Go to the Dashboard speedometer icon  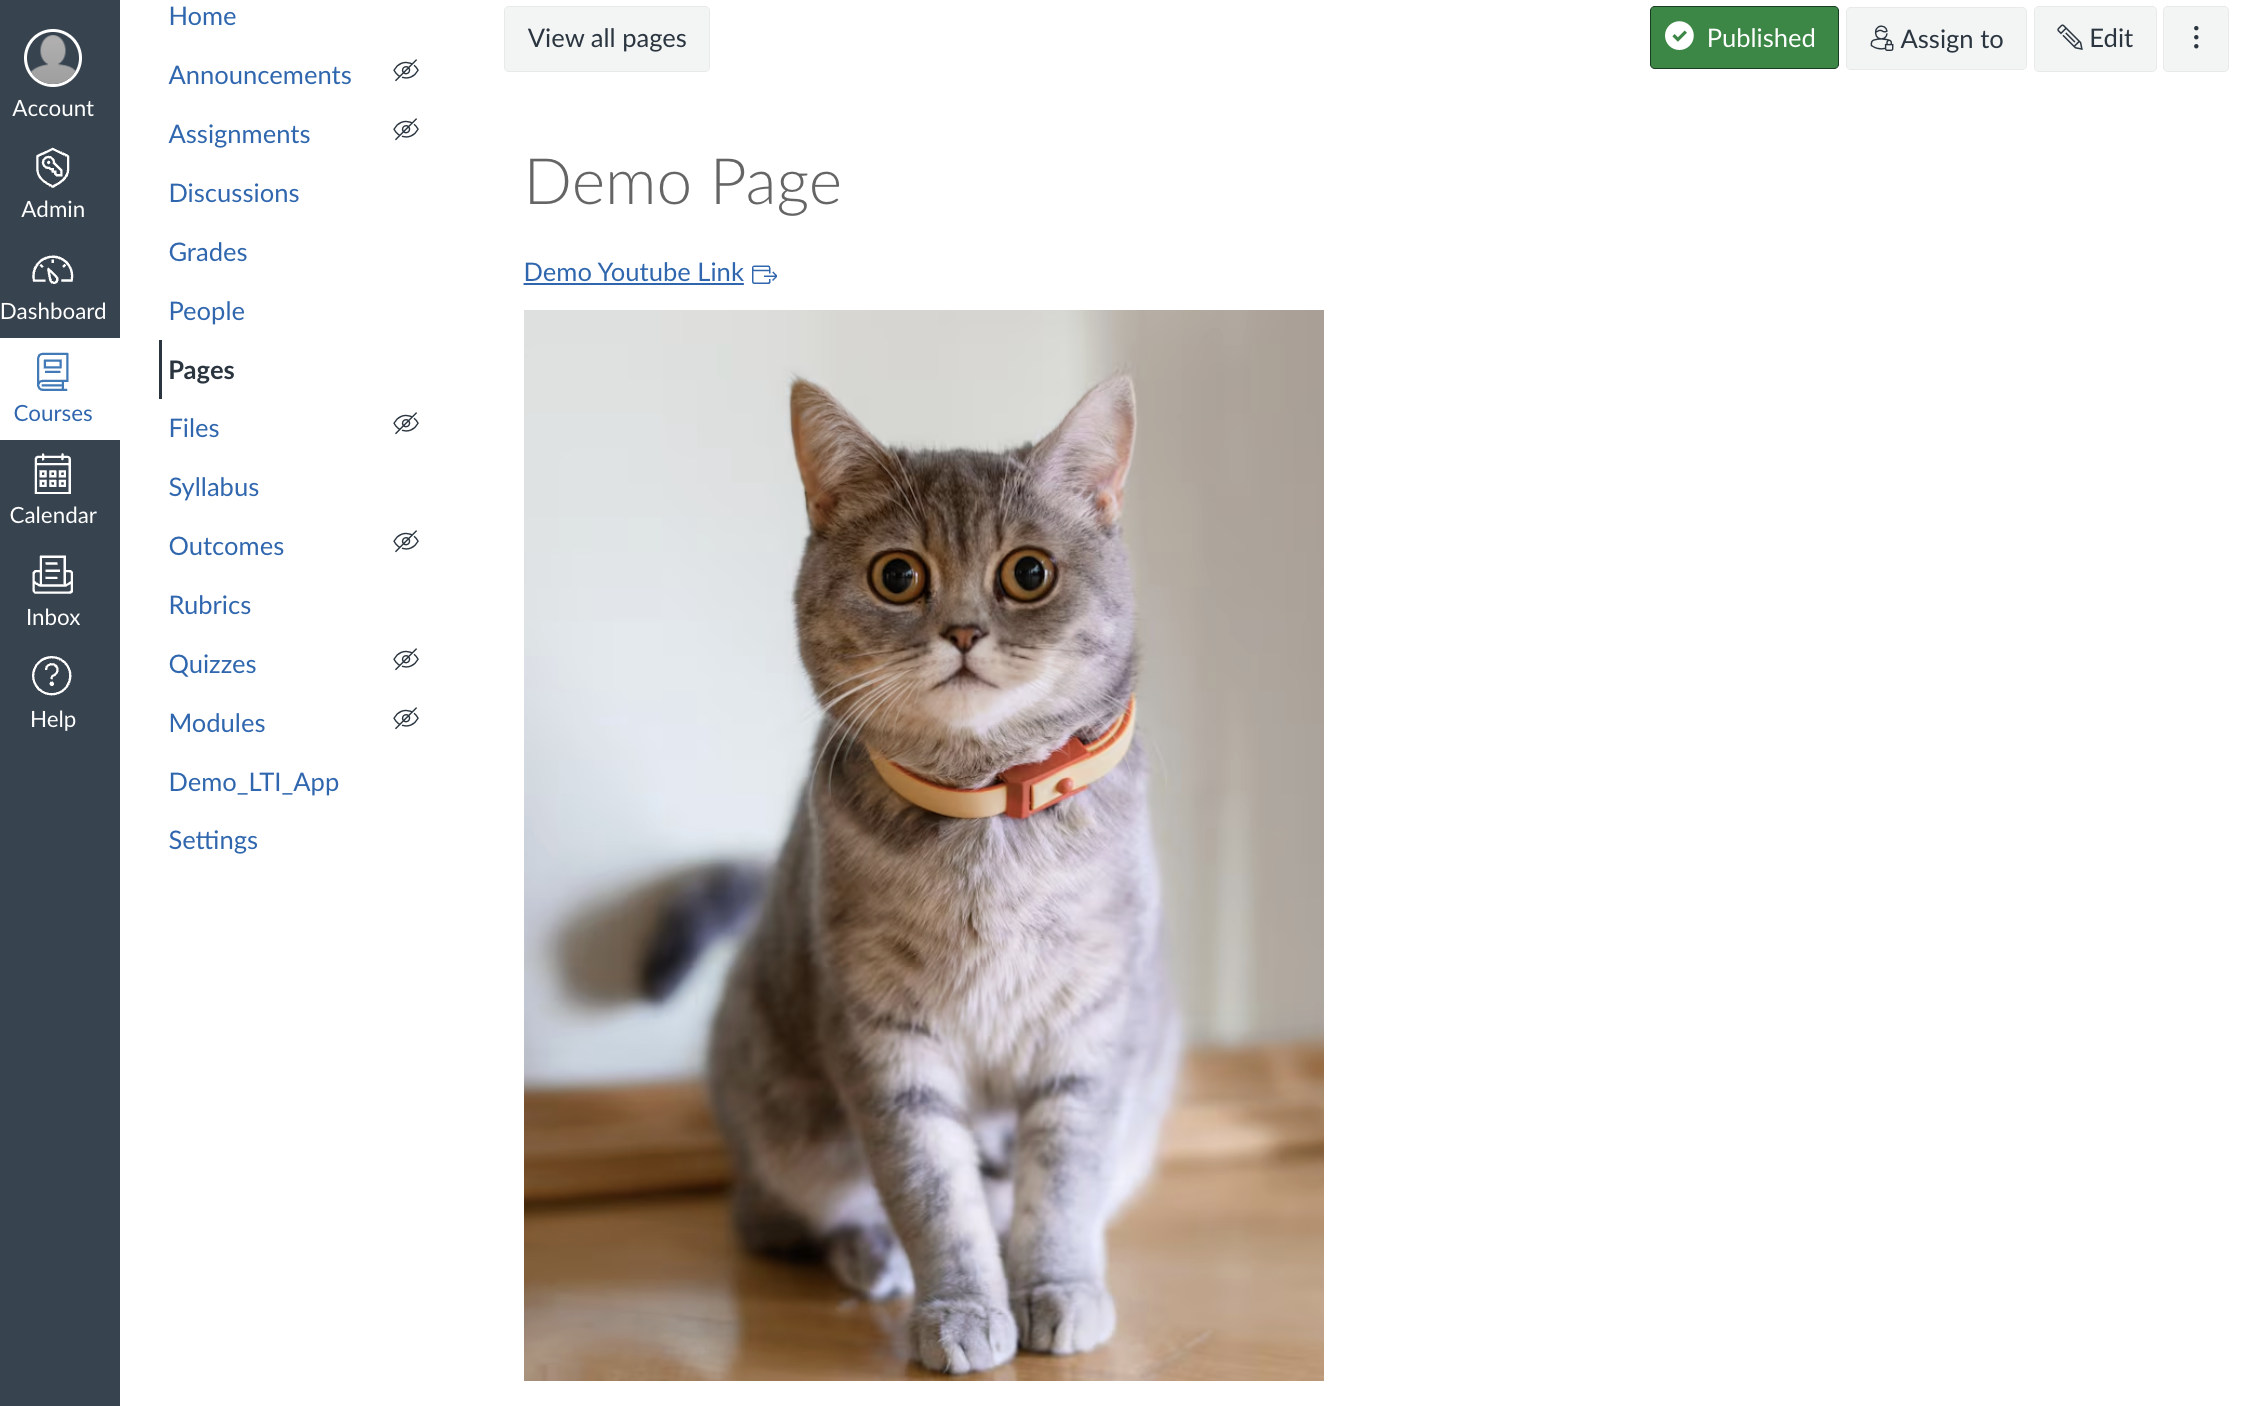[x=53, y=271]
